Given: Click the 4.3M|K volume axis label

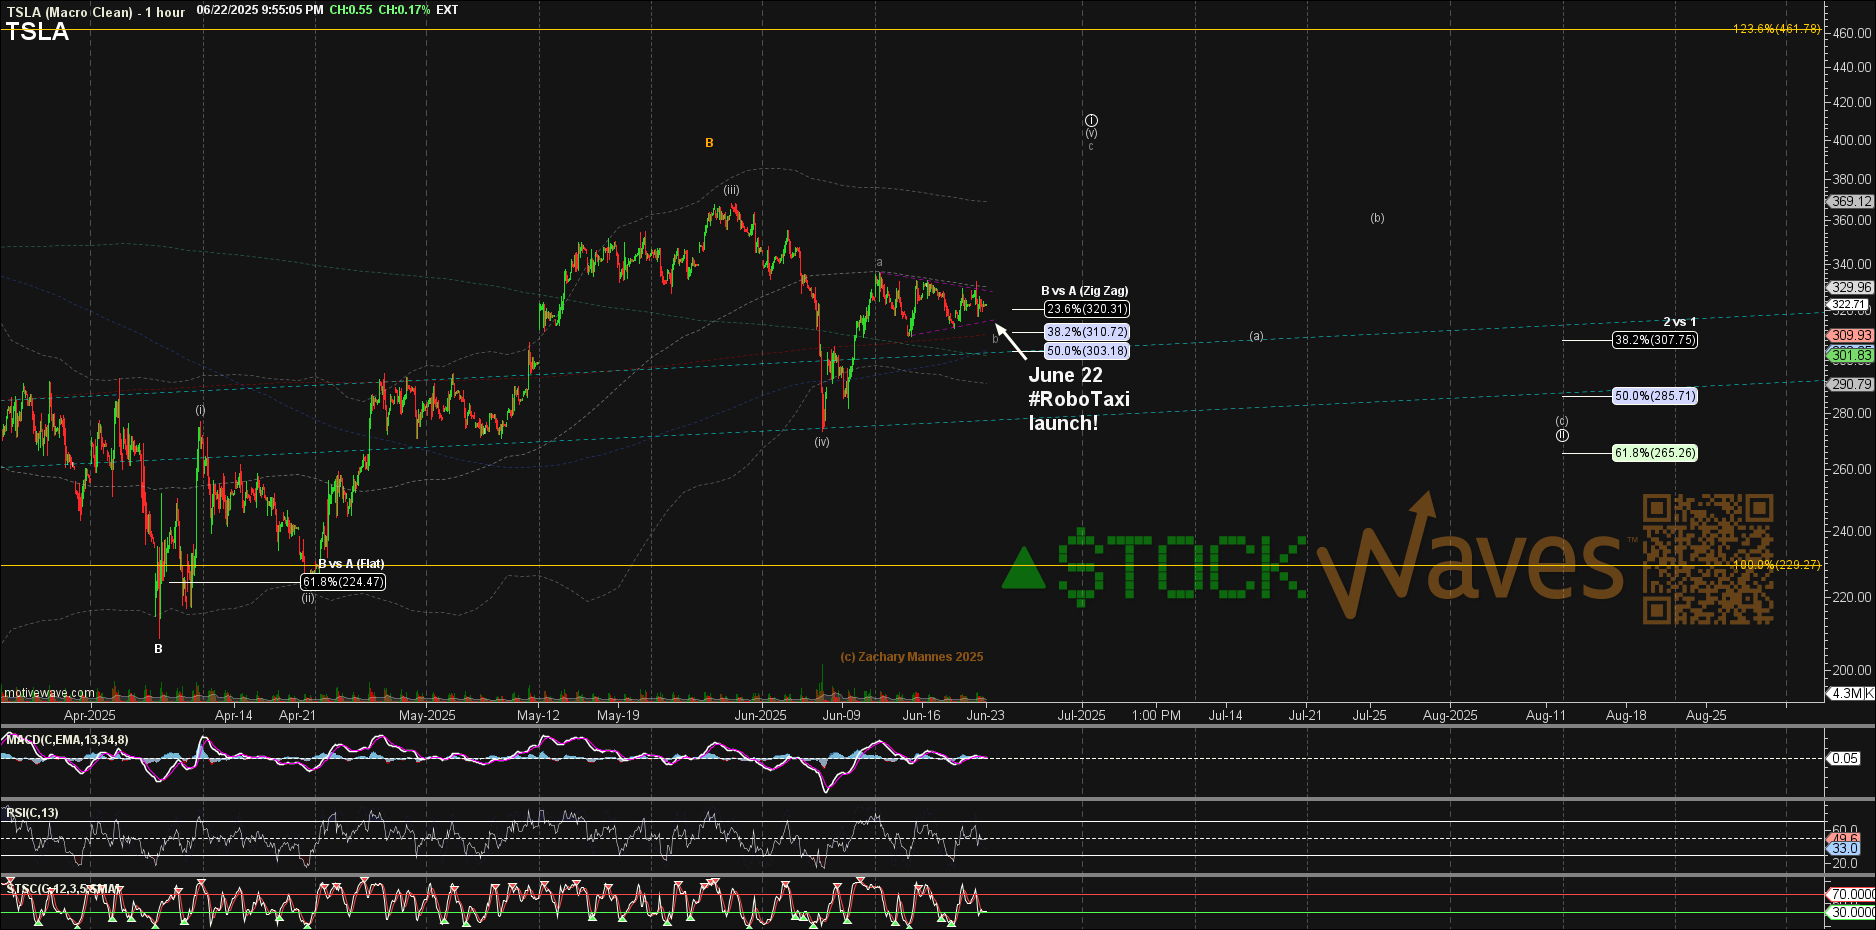Looking at the screenshot, I should click(1851, 693).
